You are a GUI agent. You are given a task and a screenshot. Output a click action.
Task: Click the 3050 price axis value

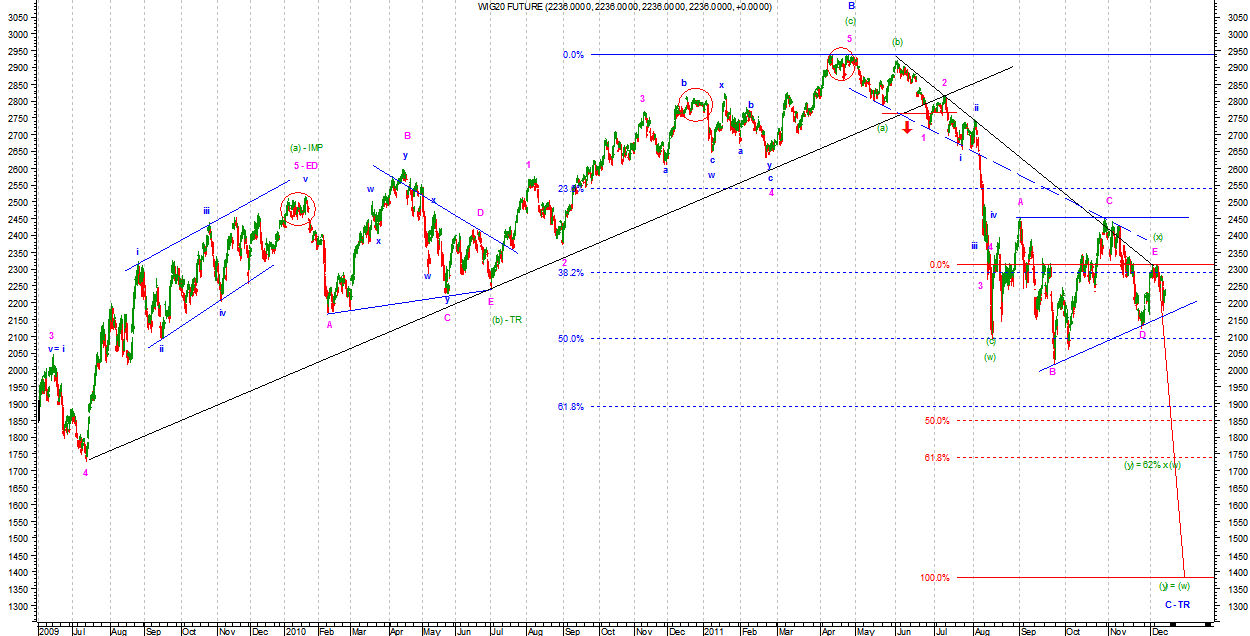pyautogui.click(x=1234, y=16)
